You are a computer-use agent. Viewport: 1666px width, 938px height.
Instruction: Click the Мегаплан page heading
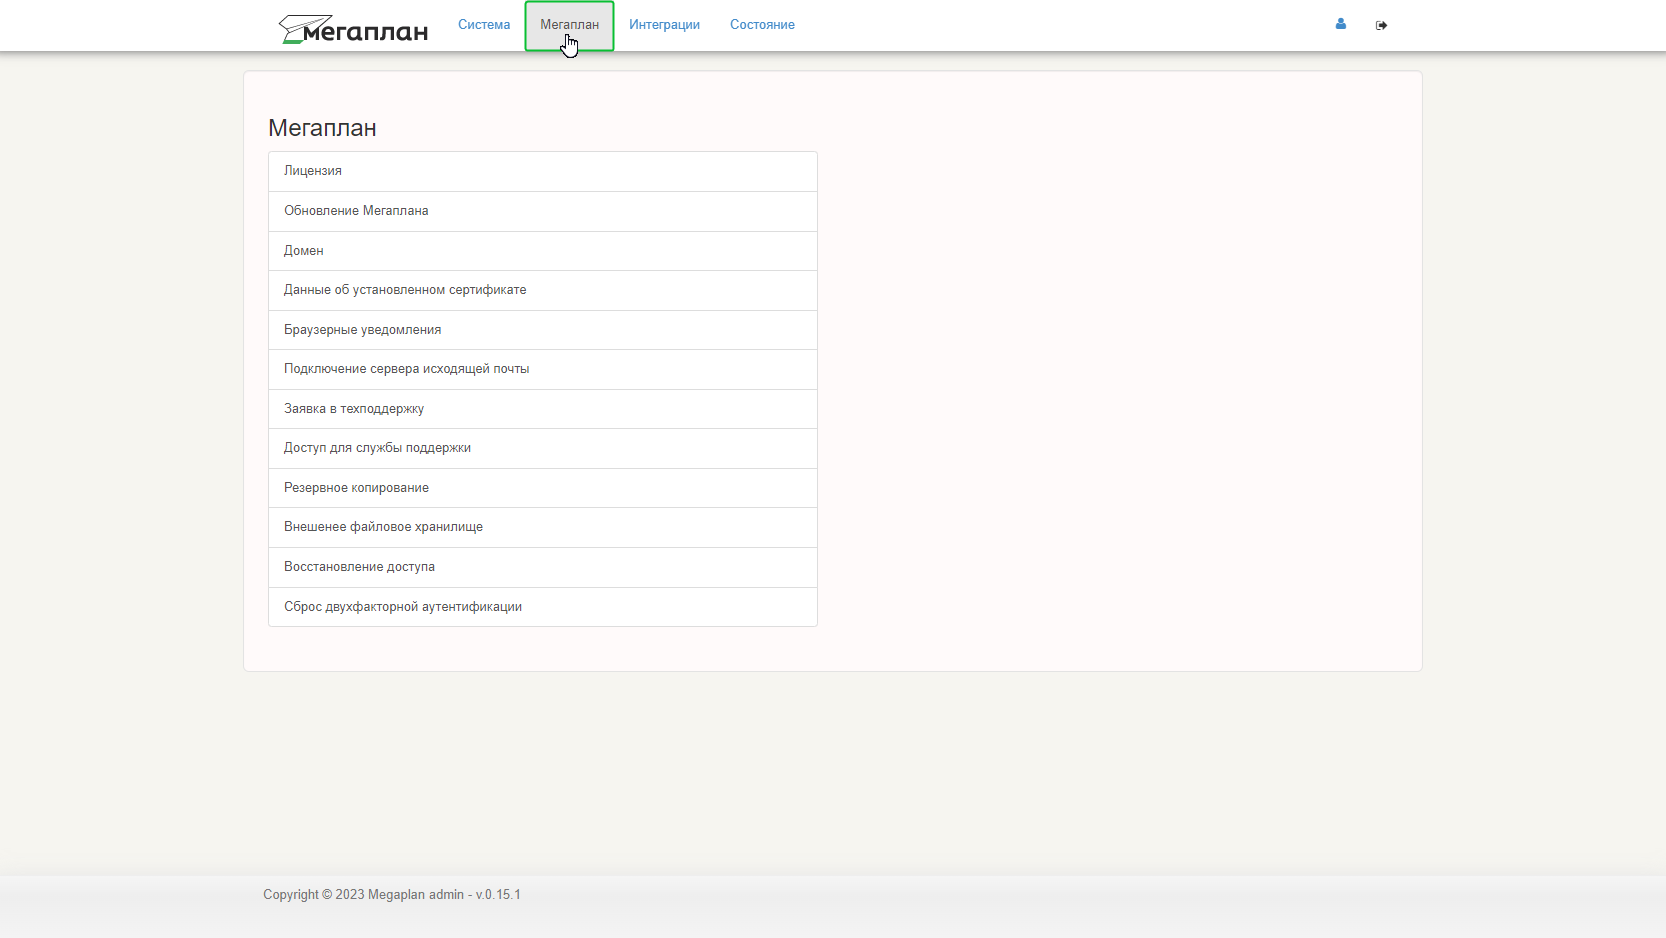(322, 128)
